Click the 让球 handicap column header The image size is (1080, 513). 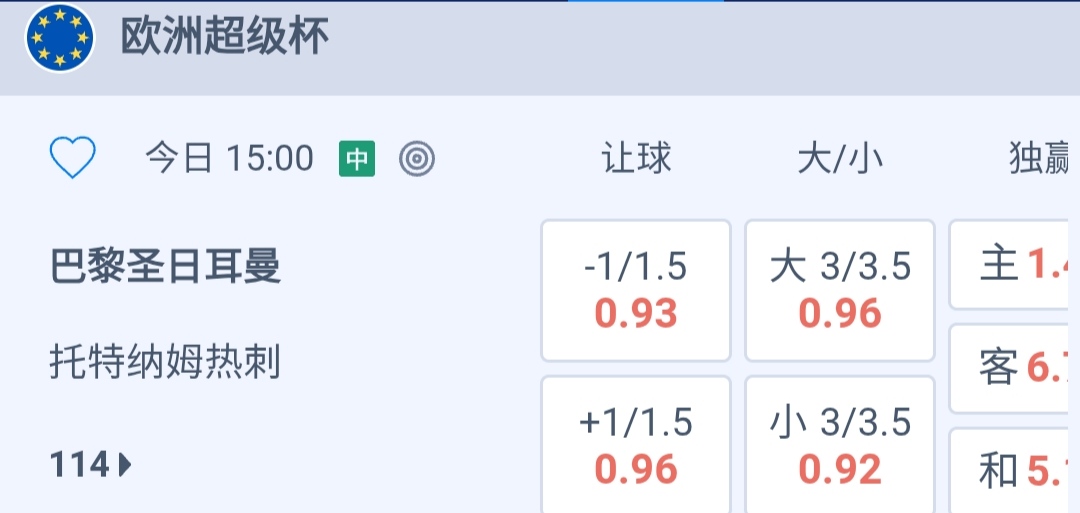click(x=636, y=159)
